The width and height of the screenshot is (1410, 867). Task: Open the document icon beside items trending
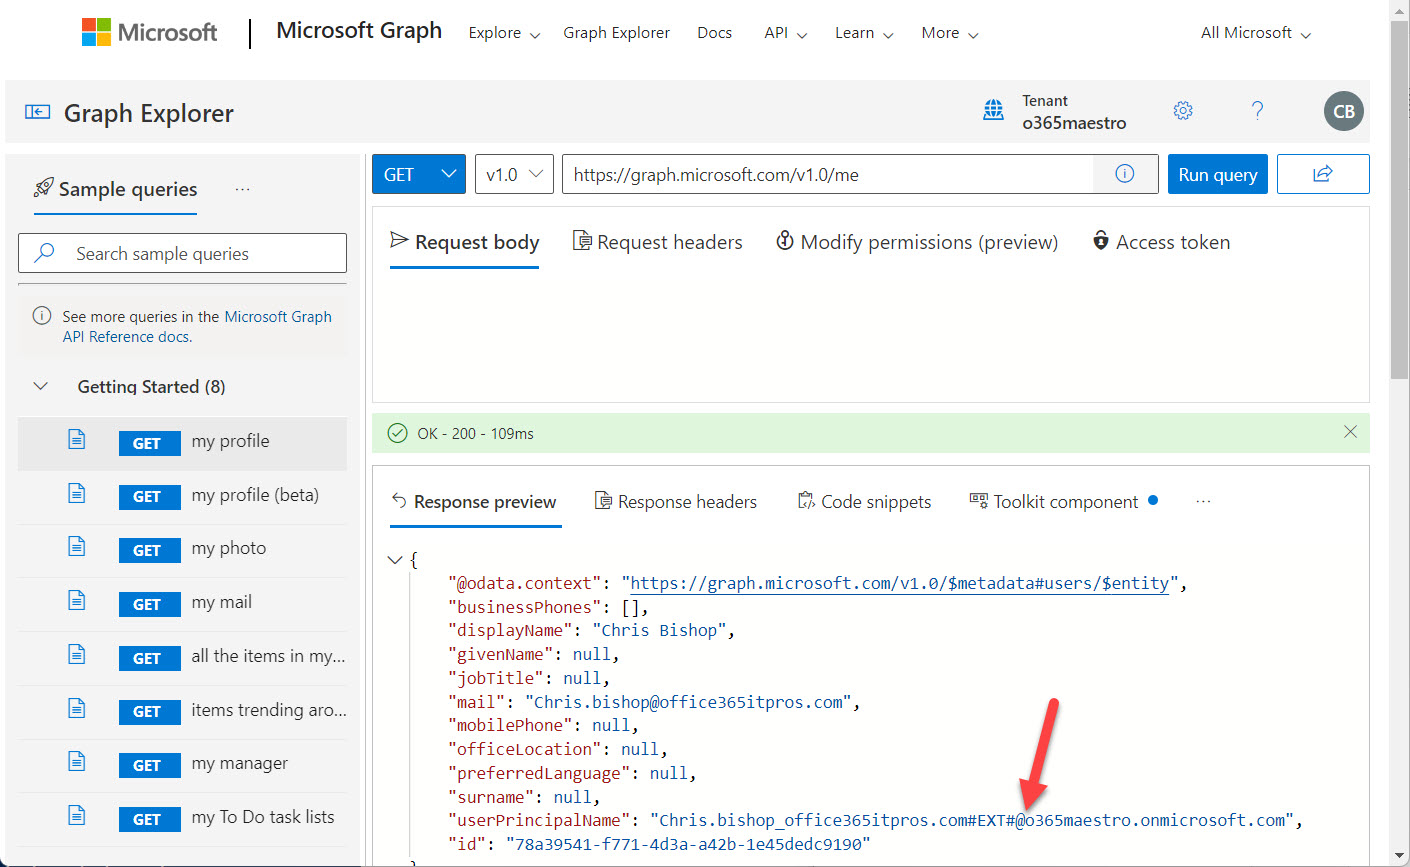[x=77, y=709]
